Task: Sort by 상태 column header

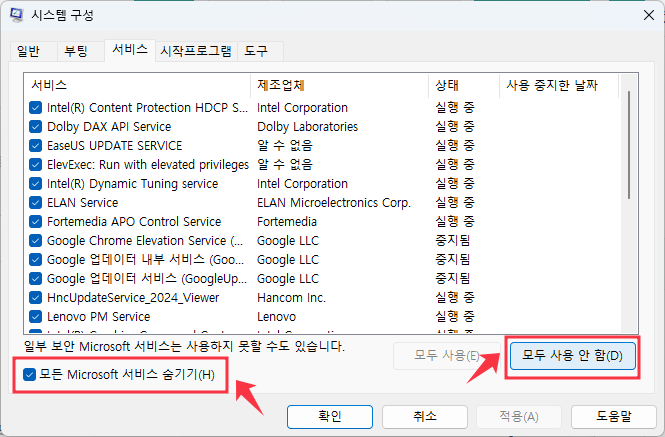Action: click(x=464, y=85)
